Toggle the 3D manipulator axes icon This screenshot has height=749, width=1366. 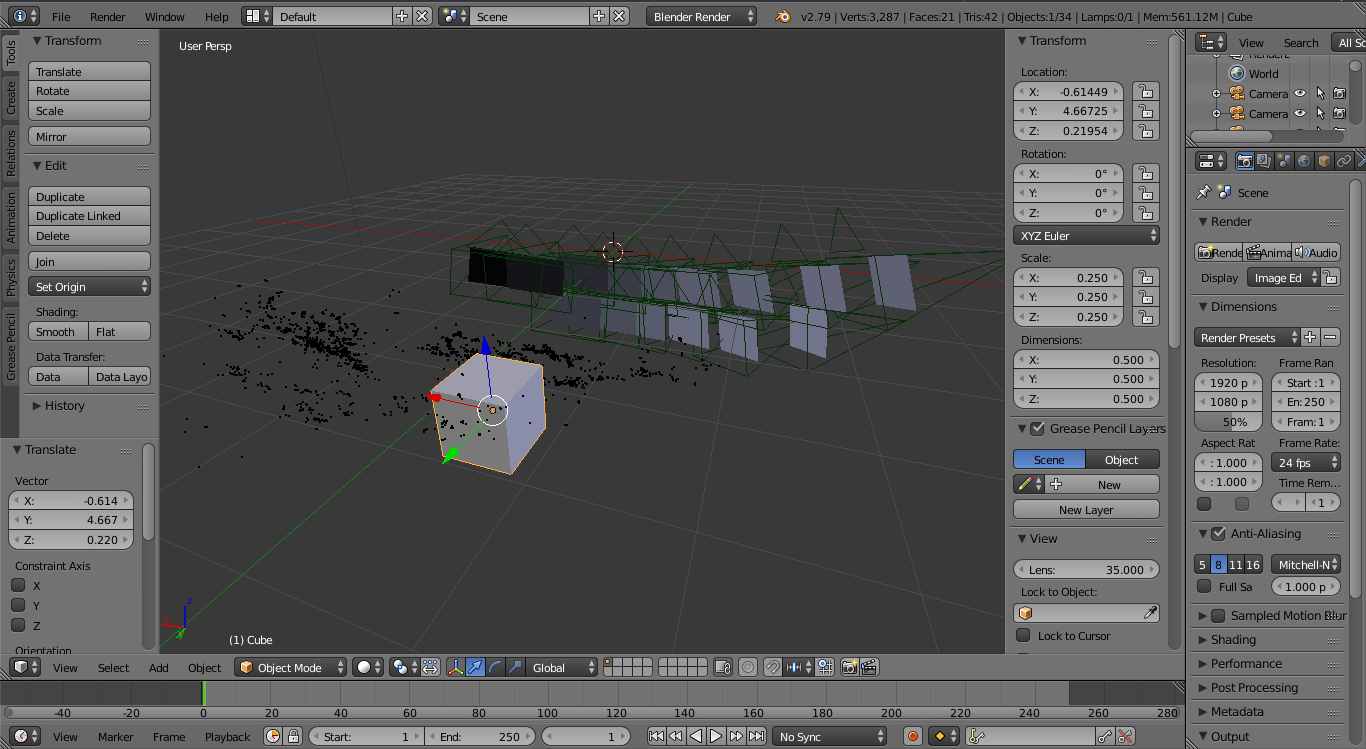tap(456, 667)
